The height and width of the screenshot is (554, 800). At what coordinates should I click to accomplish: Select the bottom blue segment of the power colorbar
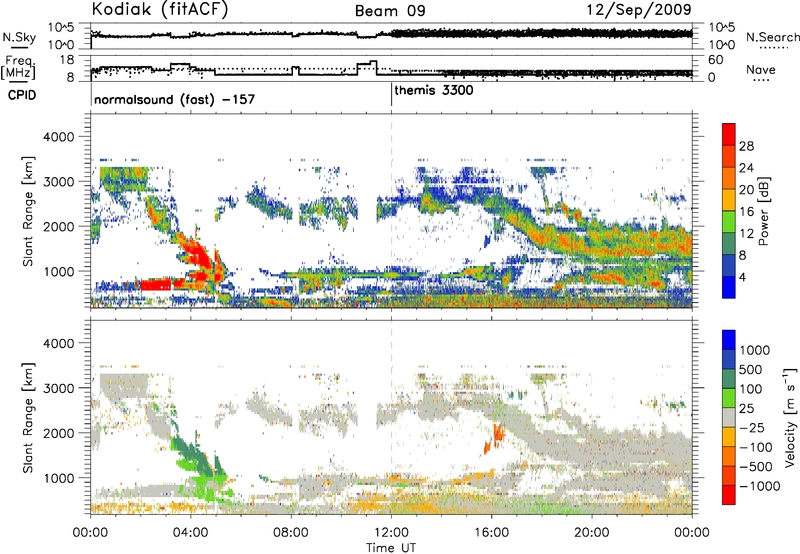click(x=729, y=287)
